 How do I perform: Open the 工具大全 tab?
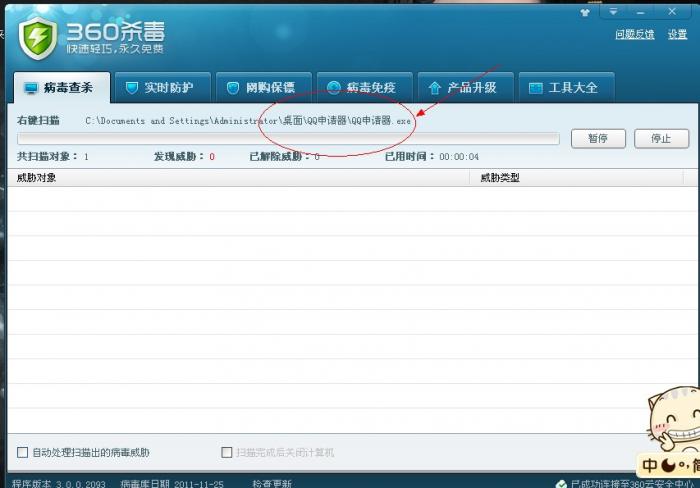pos(566,88)
